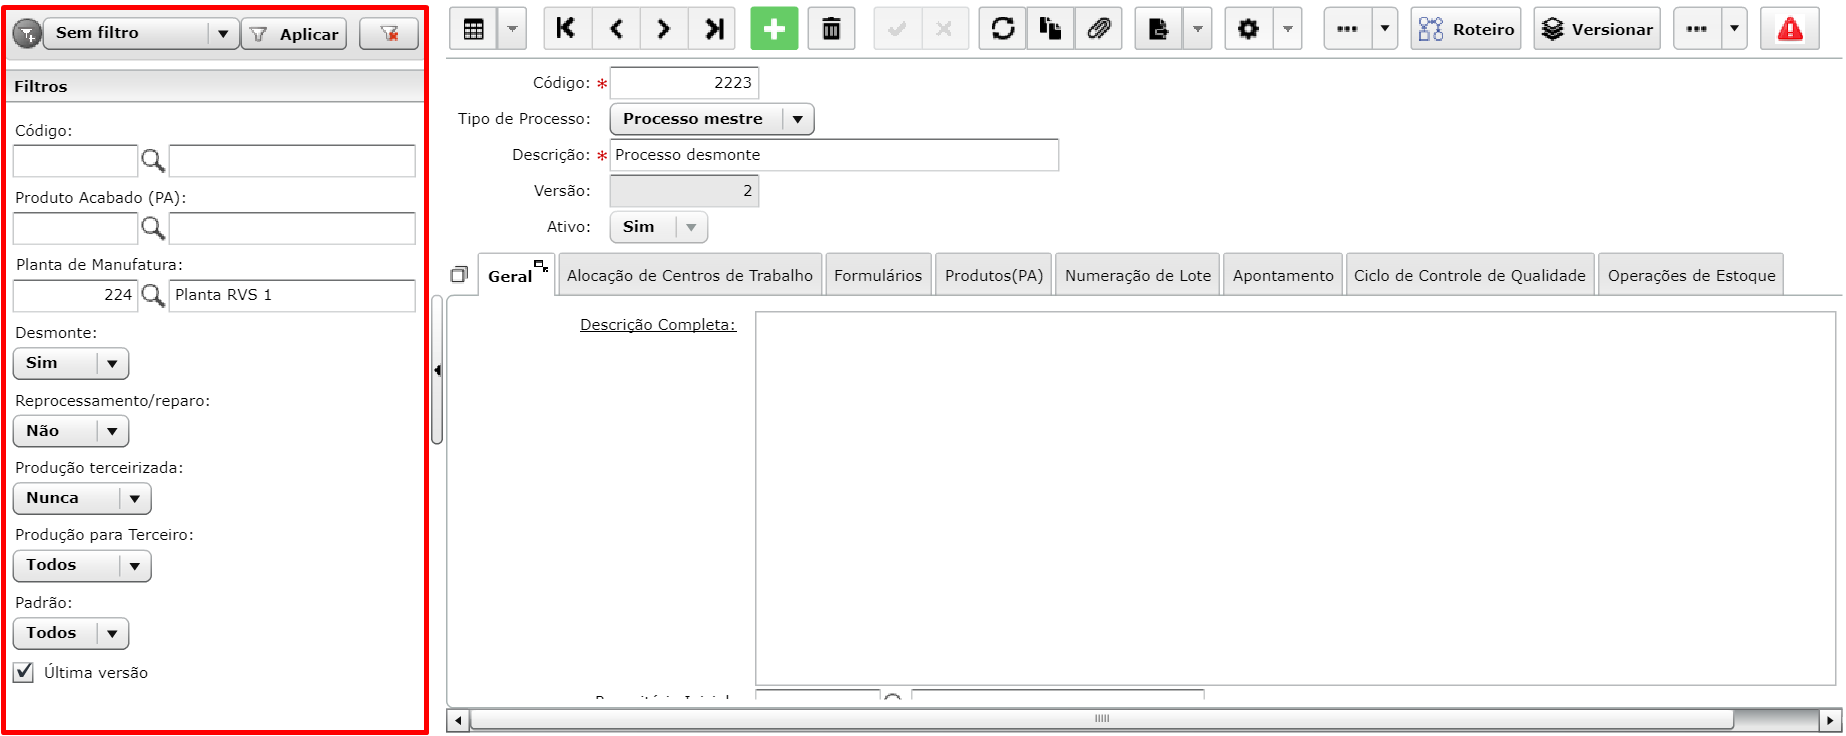Click the horizontal scrollbar thumb

[x=1102, y=719]
